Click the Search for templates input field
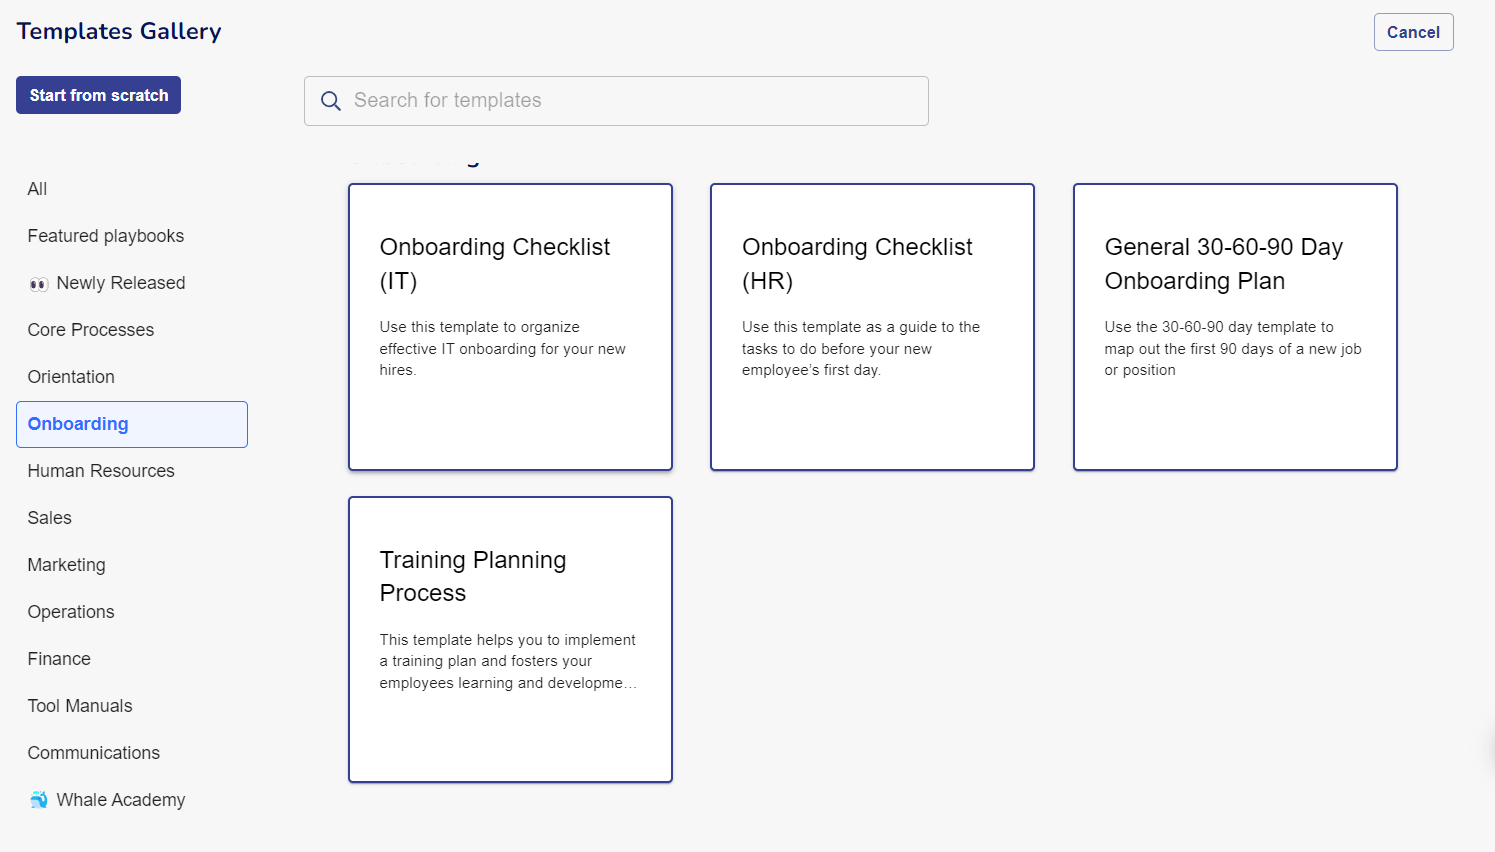This screenshot has width=1495, height=852. tap(616, 100)
